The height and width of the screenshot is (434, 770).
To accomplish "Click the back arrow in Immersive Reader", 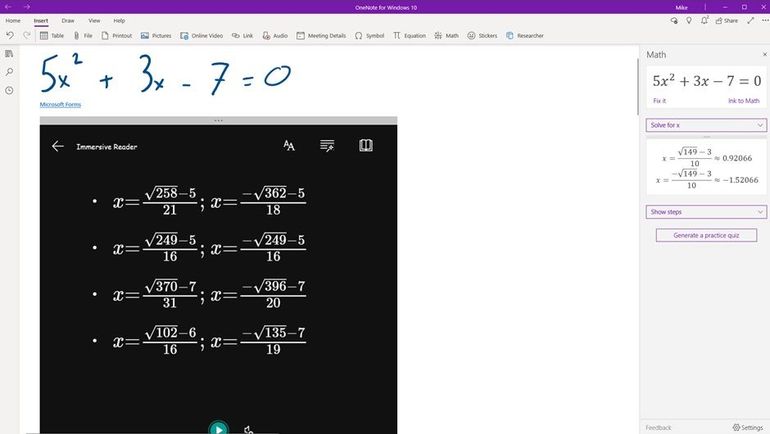I will (57, 146).
